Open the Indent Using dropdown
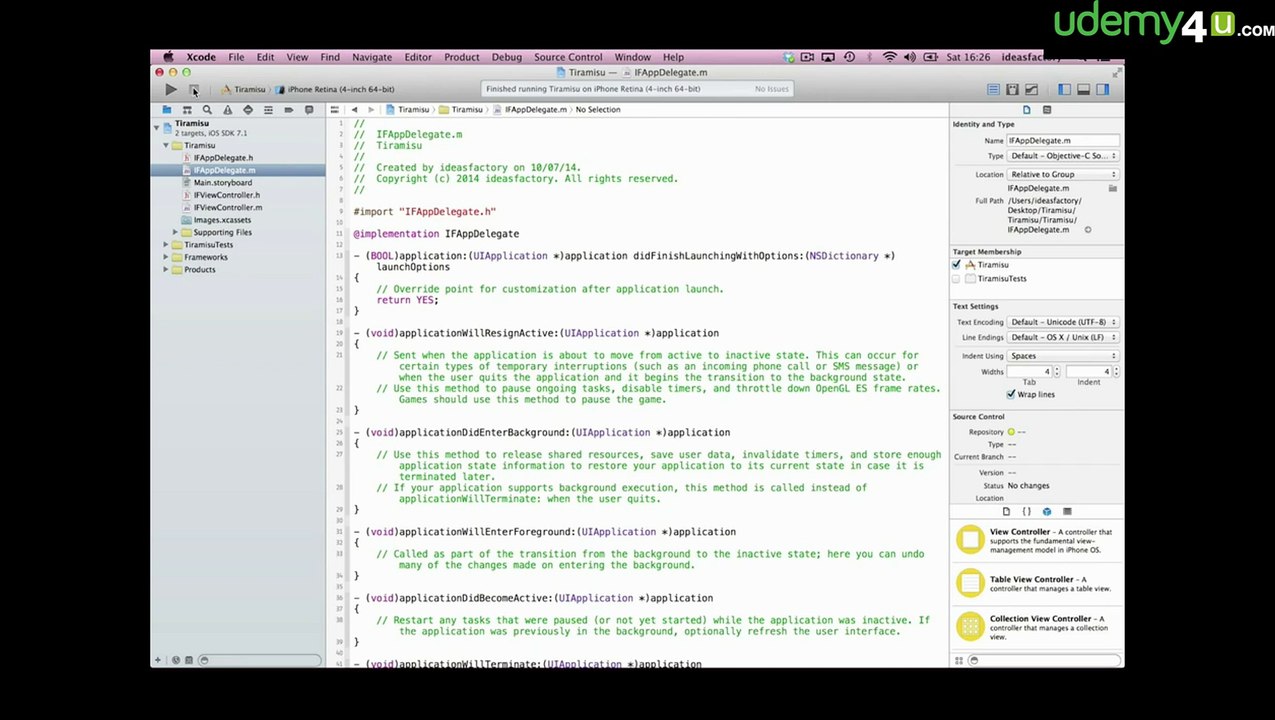 tap(1063, 356)
